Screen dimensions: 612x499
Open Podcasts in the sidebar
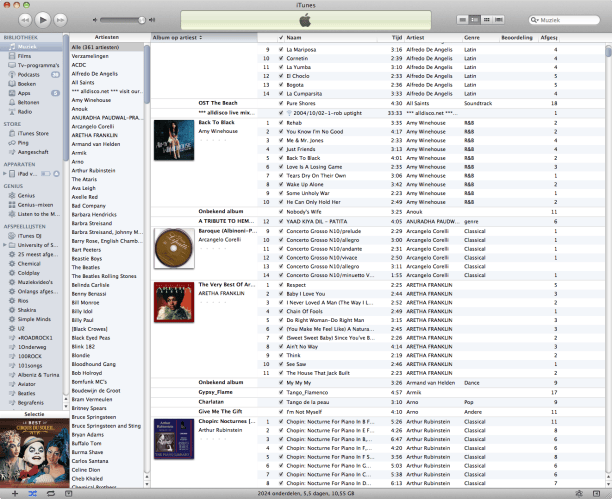point(28,75)
